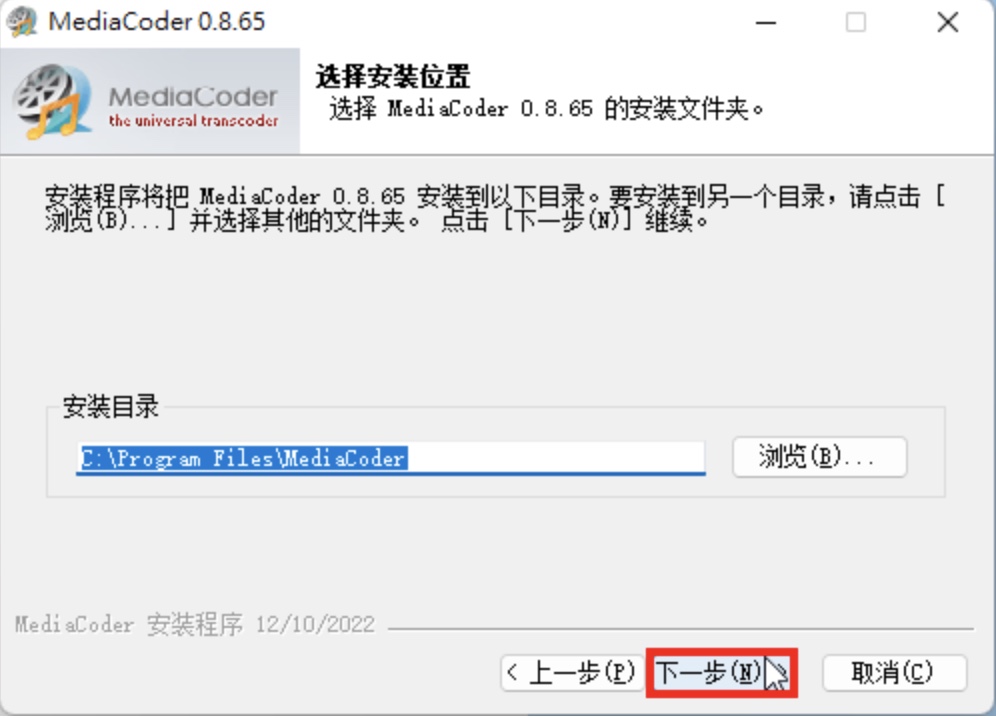This screenshot has height=718, width=996.
Task: Minimize the MediaCoder installer window
Action: click(765, 22)
